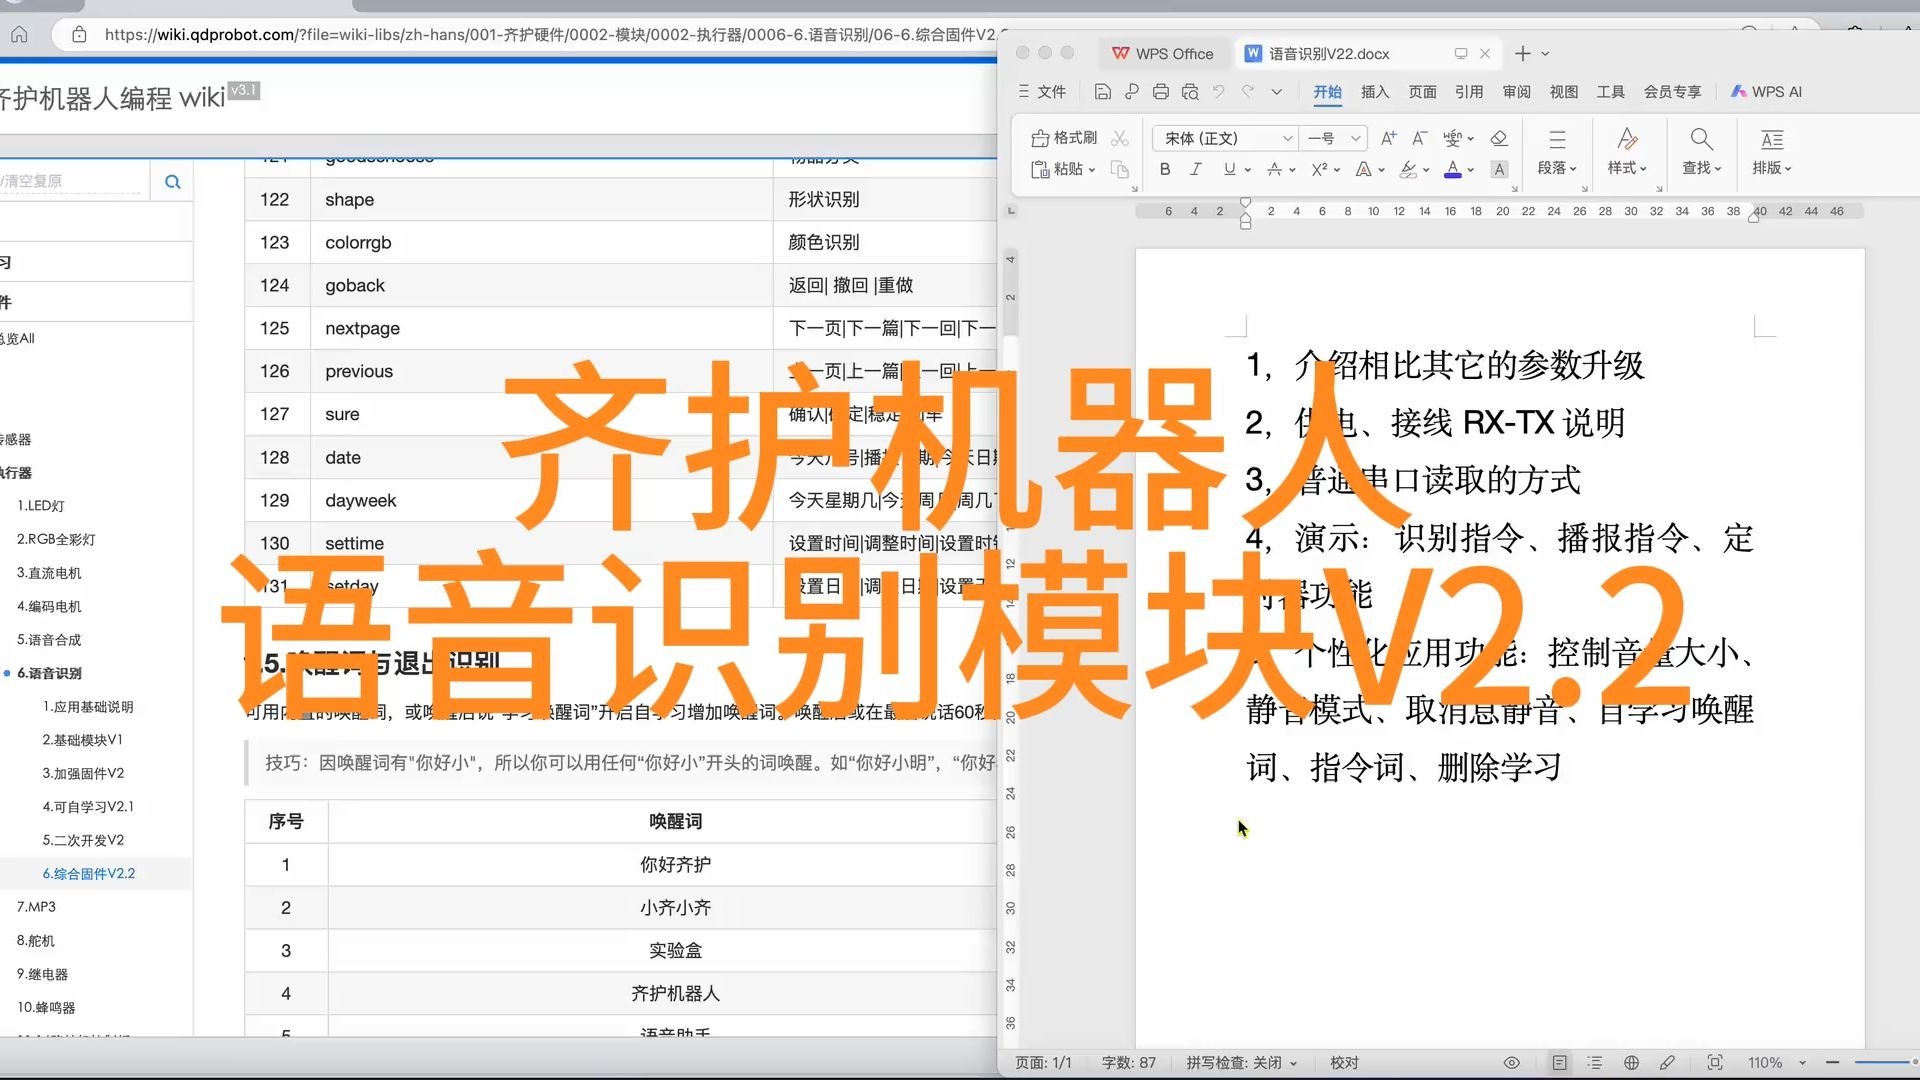Click increase font size icon
Image resolution: width=1920 pixels, height=1080 pixels.
pyautogui.click(x=1388, y=138)
